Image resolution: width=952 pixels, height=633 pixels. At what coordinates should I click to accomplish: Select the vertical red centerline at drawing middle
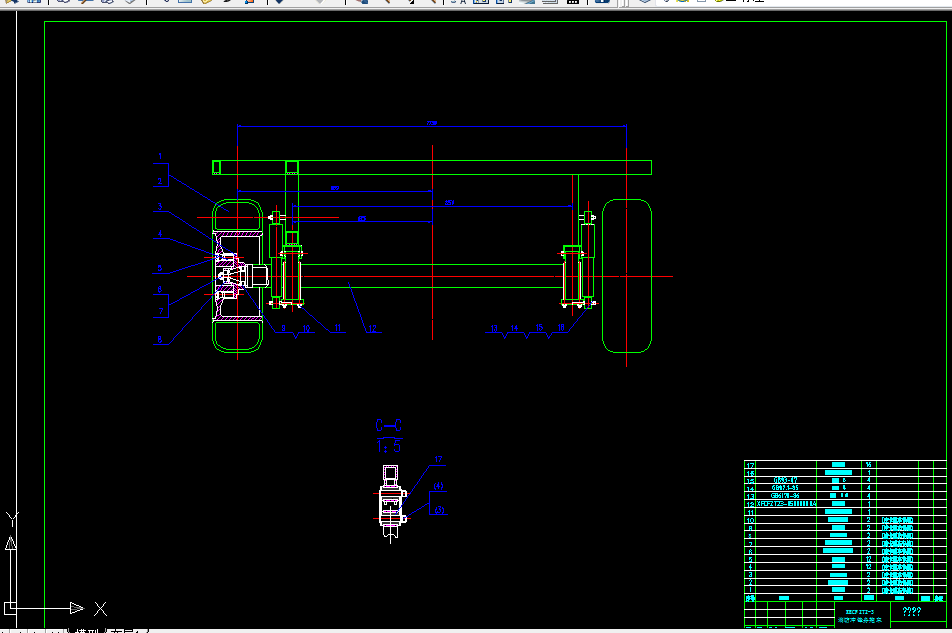click(432, 243)
